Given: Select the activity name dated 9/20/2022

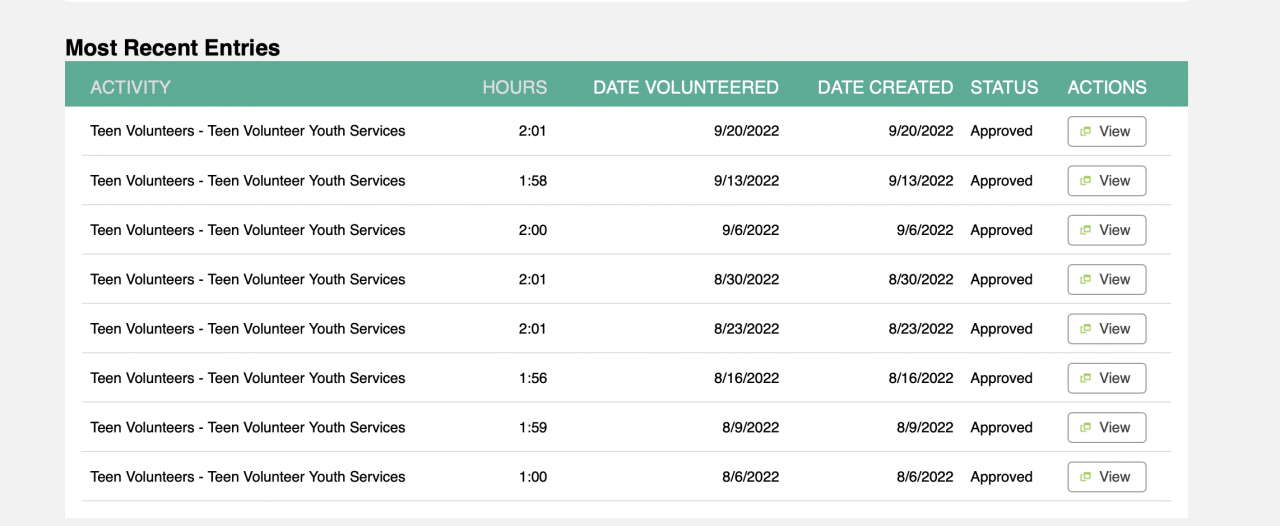Looking at the screenshot, I should [248, 131].
